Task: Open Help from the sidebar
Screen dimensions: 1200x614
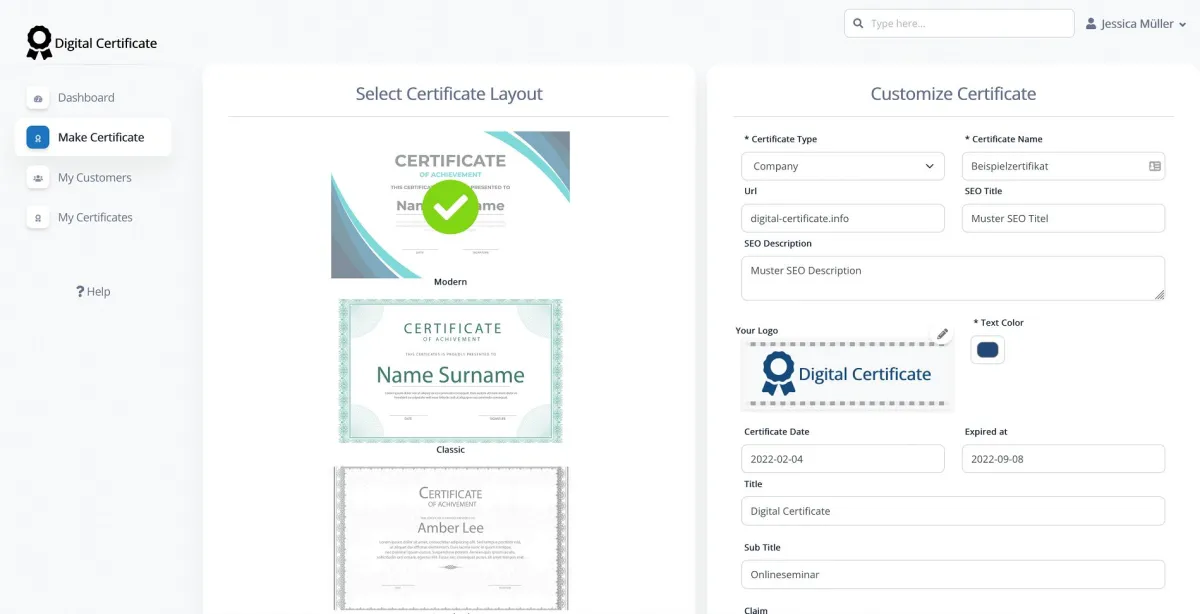Action: (92, 291)
